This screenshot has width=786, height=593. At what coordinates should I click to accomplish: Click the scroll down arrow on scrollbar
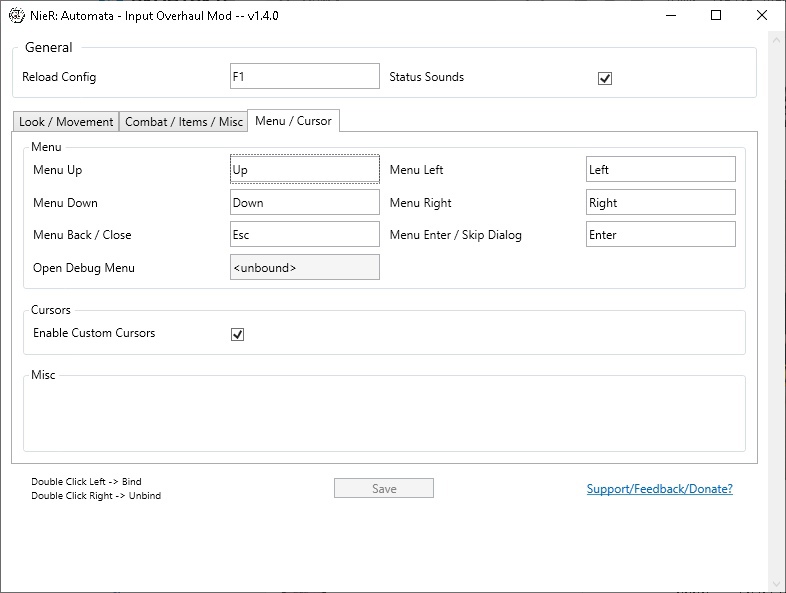776,584
